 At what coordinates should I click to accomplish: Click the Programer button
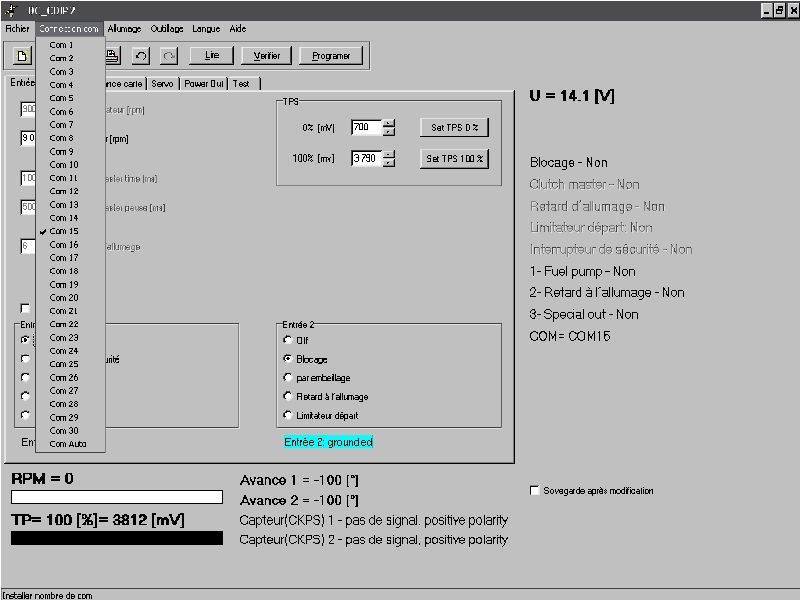331,56
